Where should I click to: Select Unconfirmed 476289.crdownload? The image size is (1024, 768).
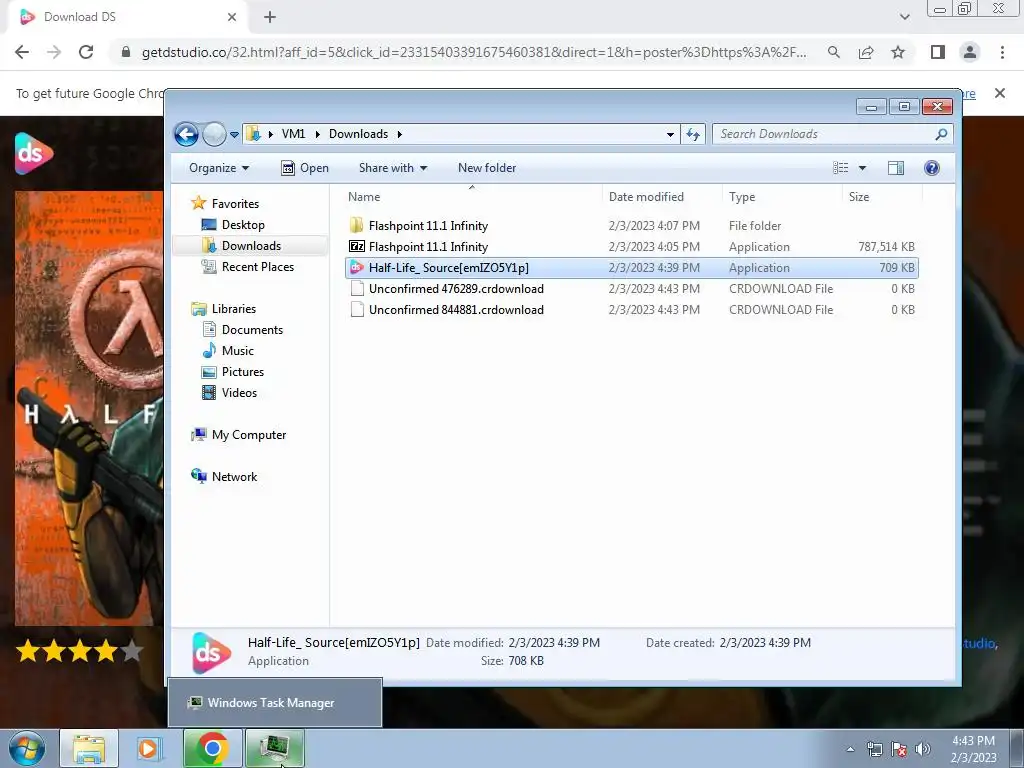pos(632,289)
